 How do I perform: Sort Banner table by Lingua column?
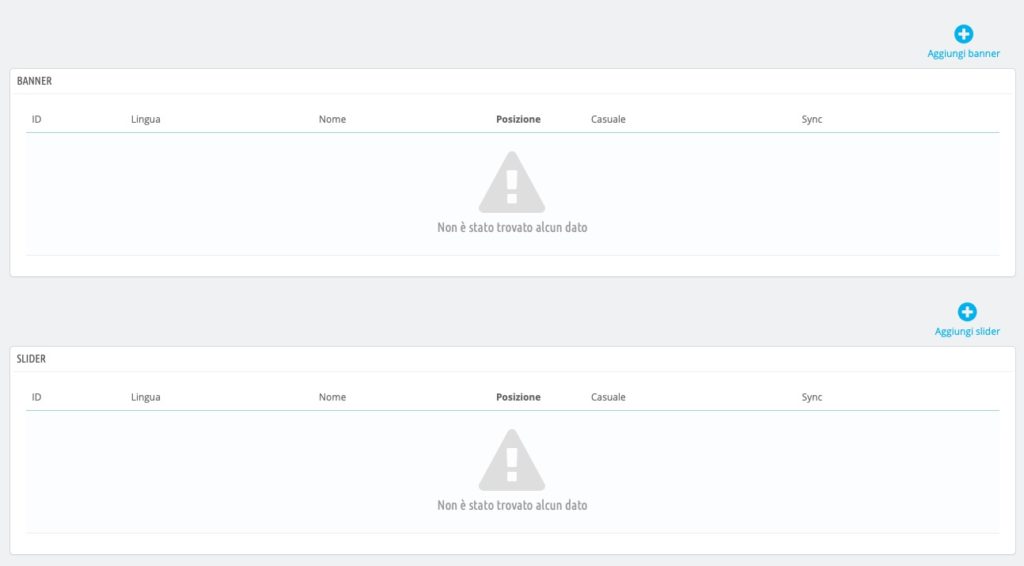click(x=146, y=119)
